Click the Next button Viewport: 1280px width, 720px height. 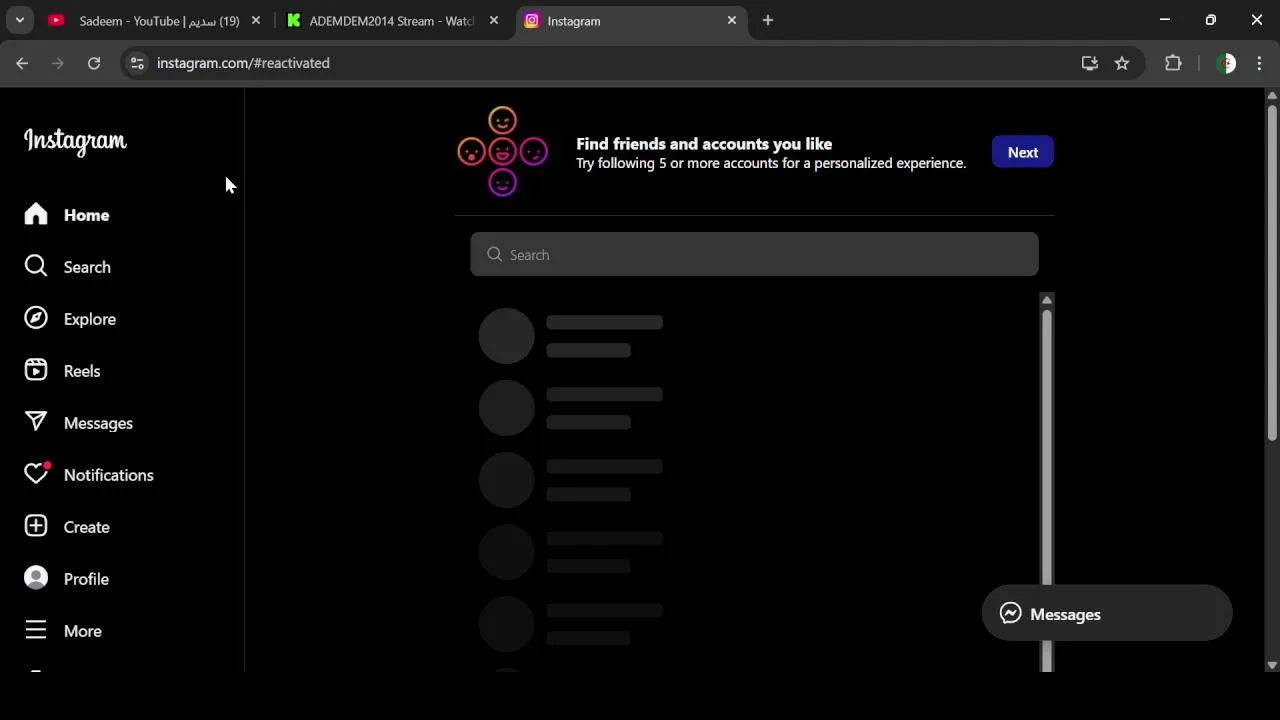tap(1022, 152)
